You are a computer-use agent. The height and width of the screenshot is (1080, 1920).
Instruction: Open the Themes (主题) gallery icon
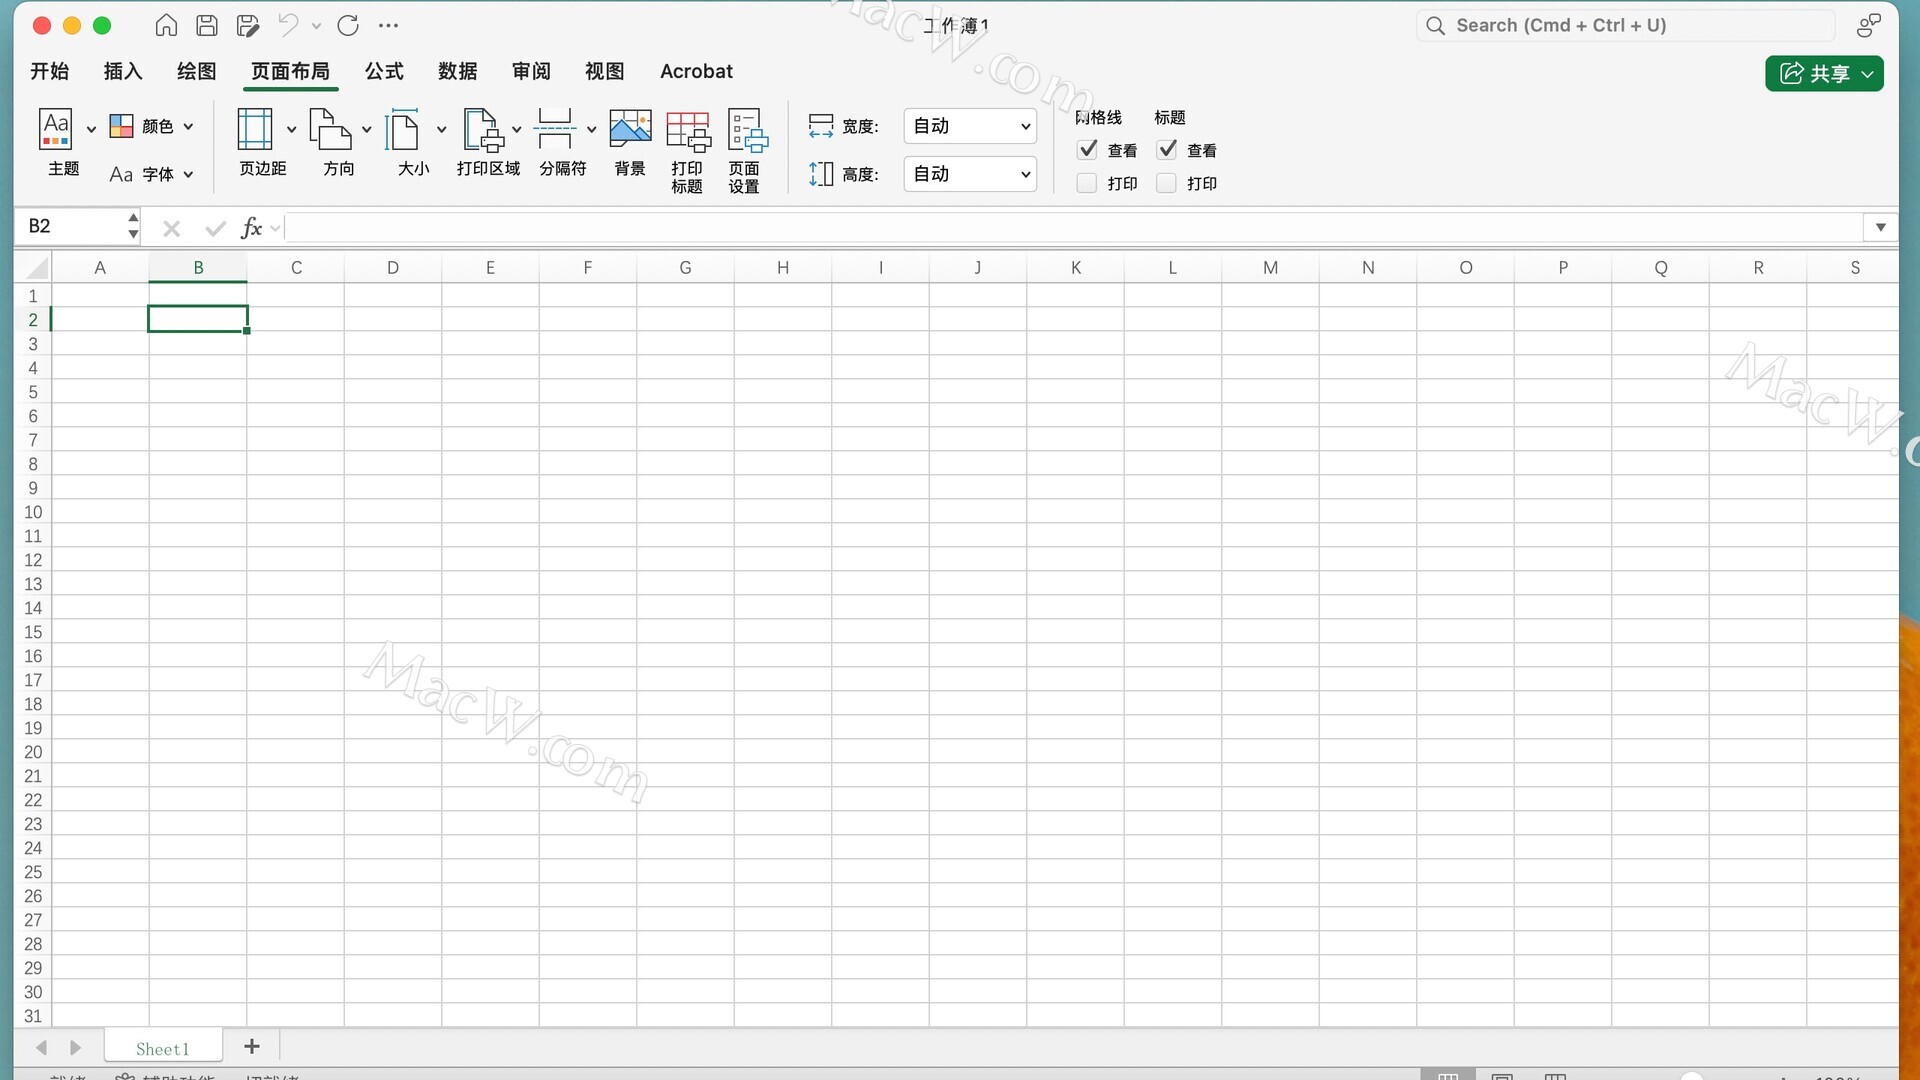pos(56,128)
